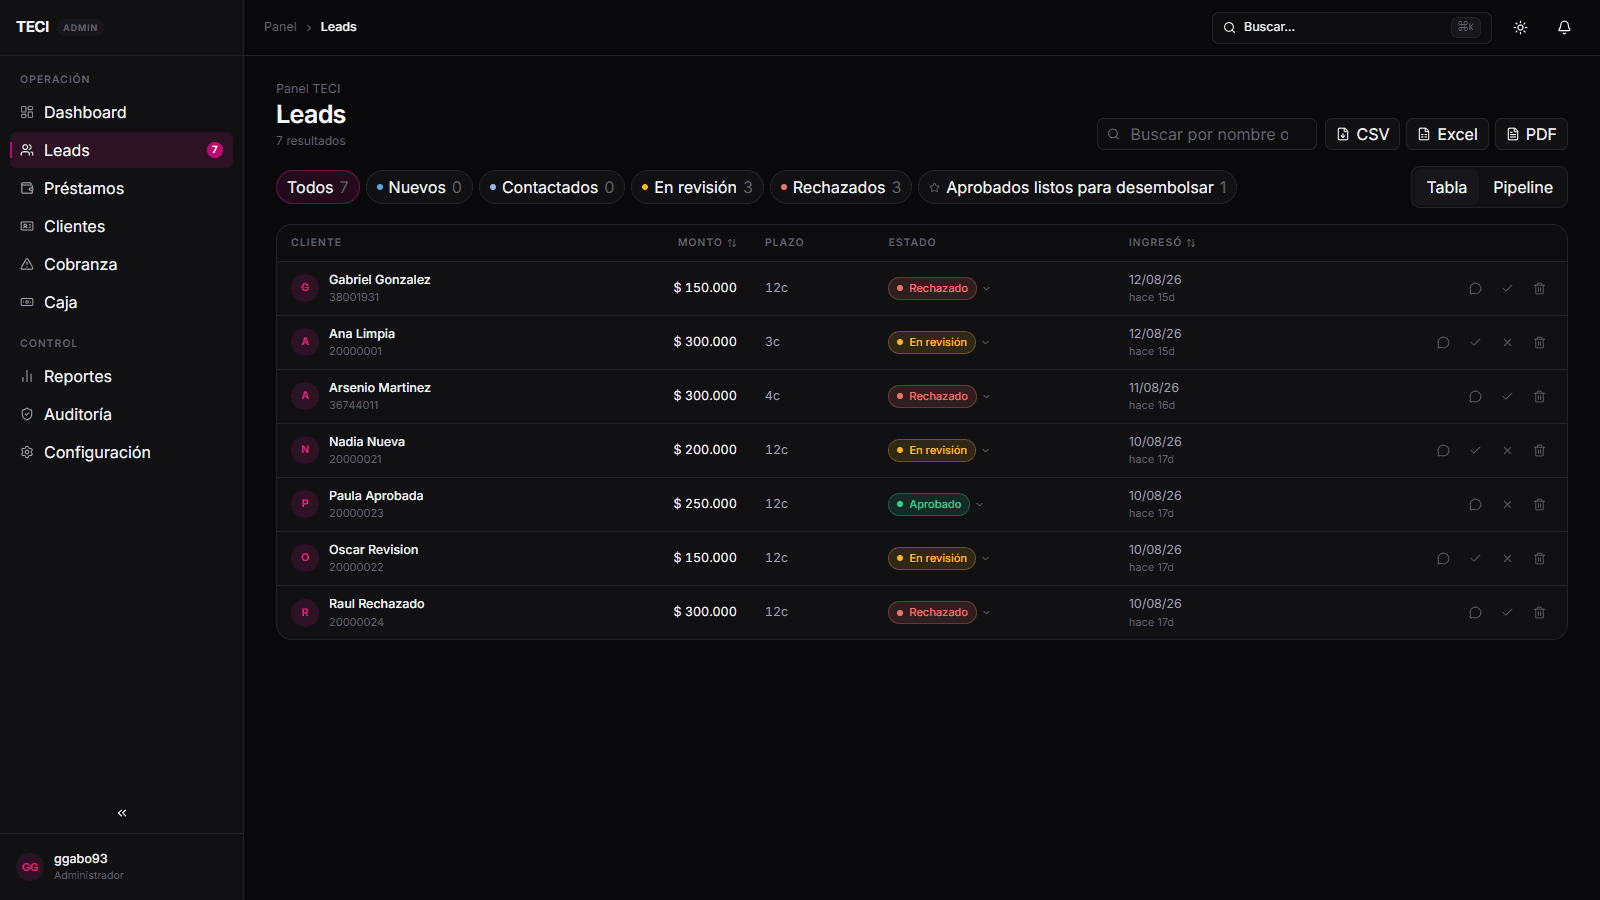Toggle the light/dark theme icon
The image size is (1600, 900).
[x=1520, y=28]
